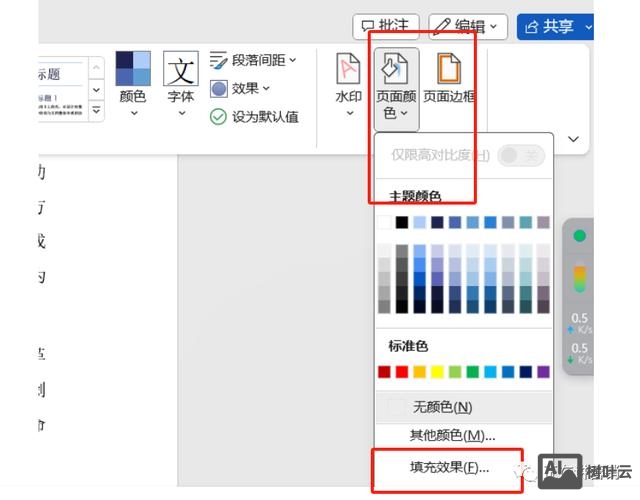Click the green dot on the network monitor widget

coord(580,236)
